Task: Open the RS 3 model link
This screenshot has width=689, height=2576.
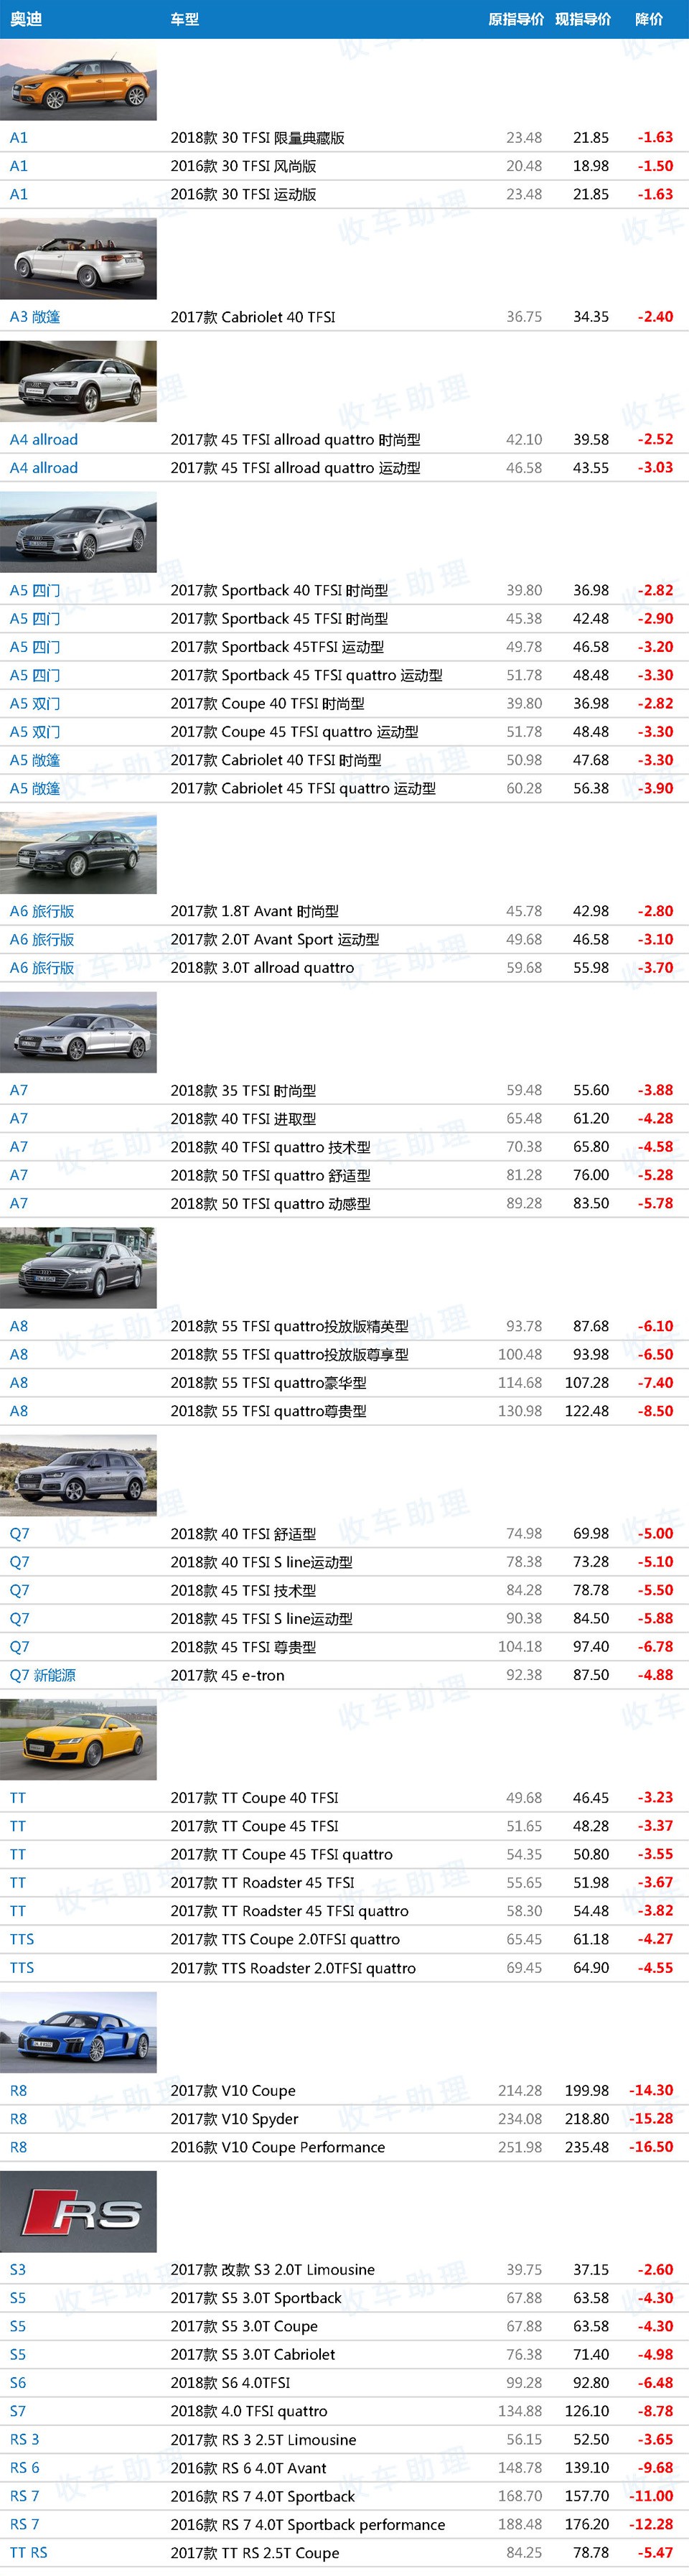Action: coord(25,2440)
